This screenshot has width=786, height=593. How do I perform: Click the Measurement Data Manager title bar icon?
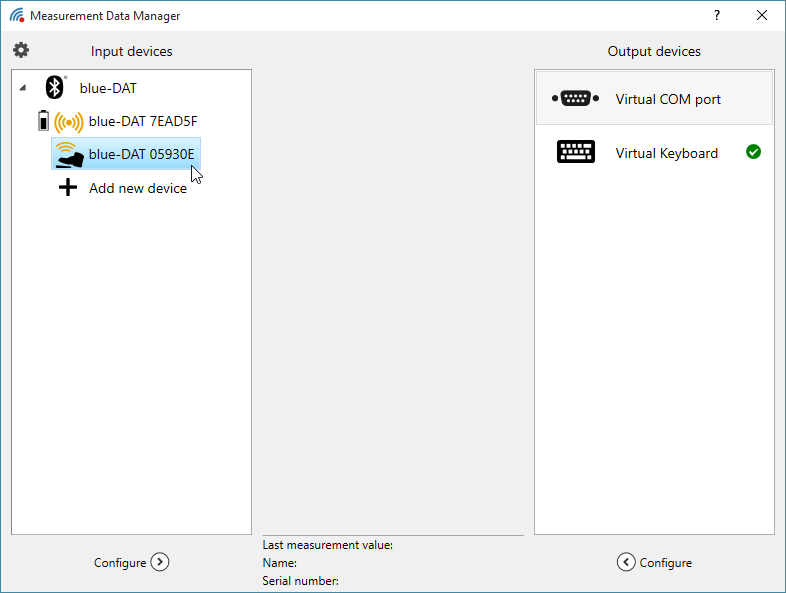pos(16,16)
